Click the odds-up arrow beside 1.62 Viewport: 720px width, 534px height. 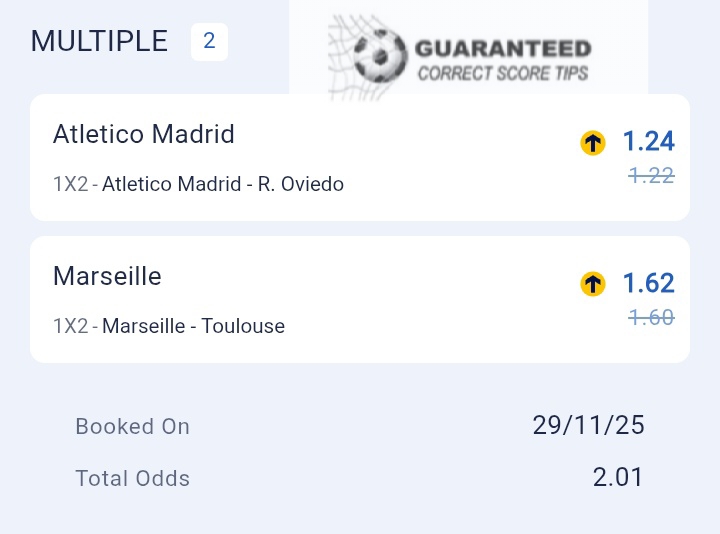click(x=593, y=284)
